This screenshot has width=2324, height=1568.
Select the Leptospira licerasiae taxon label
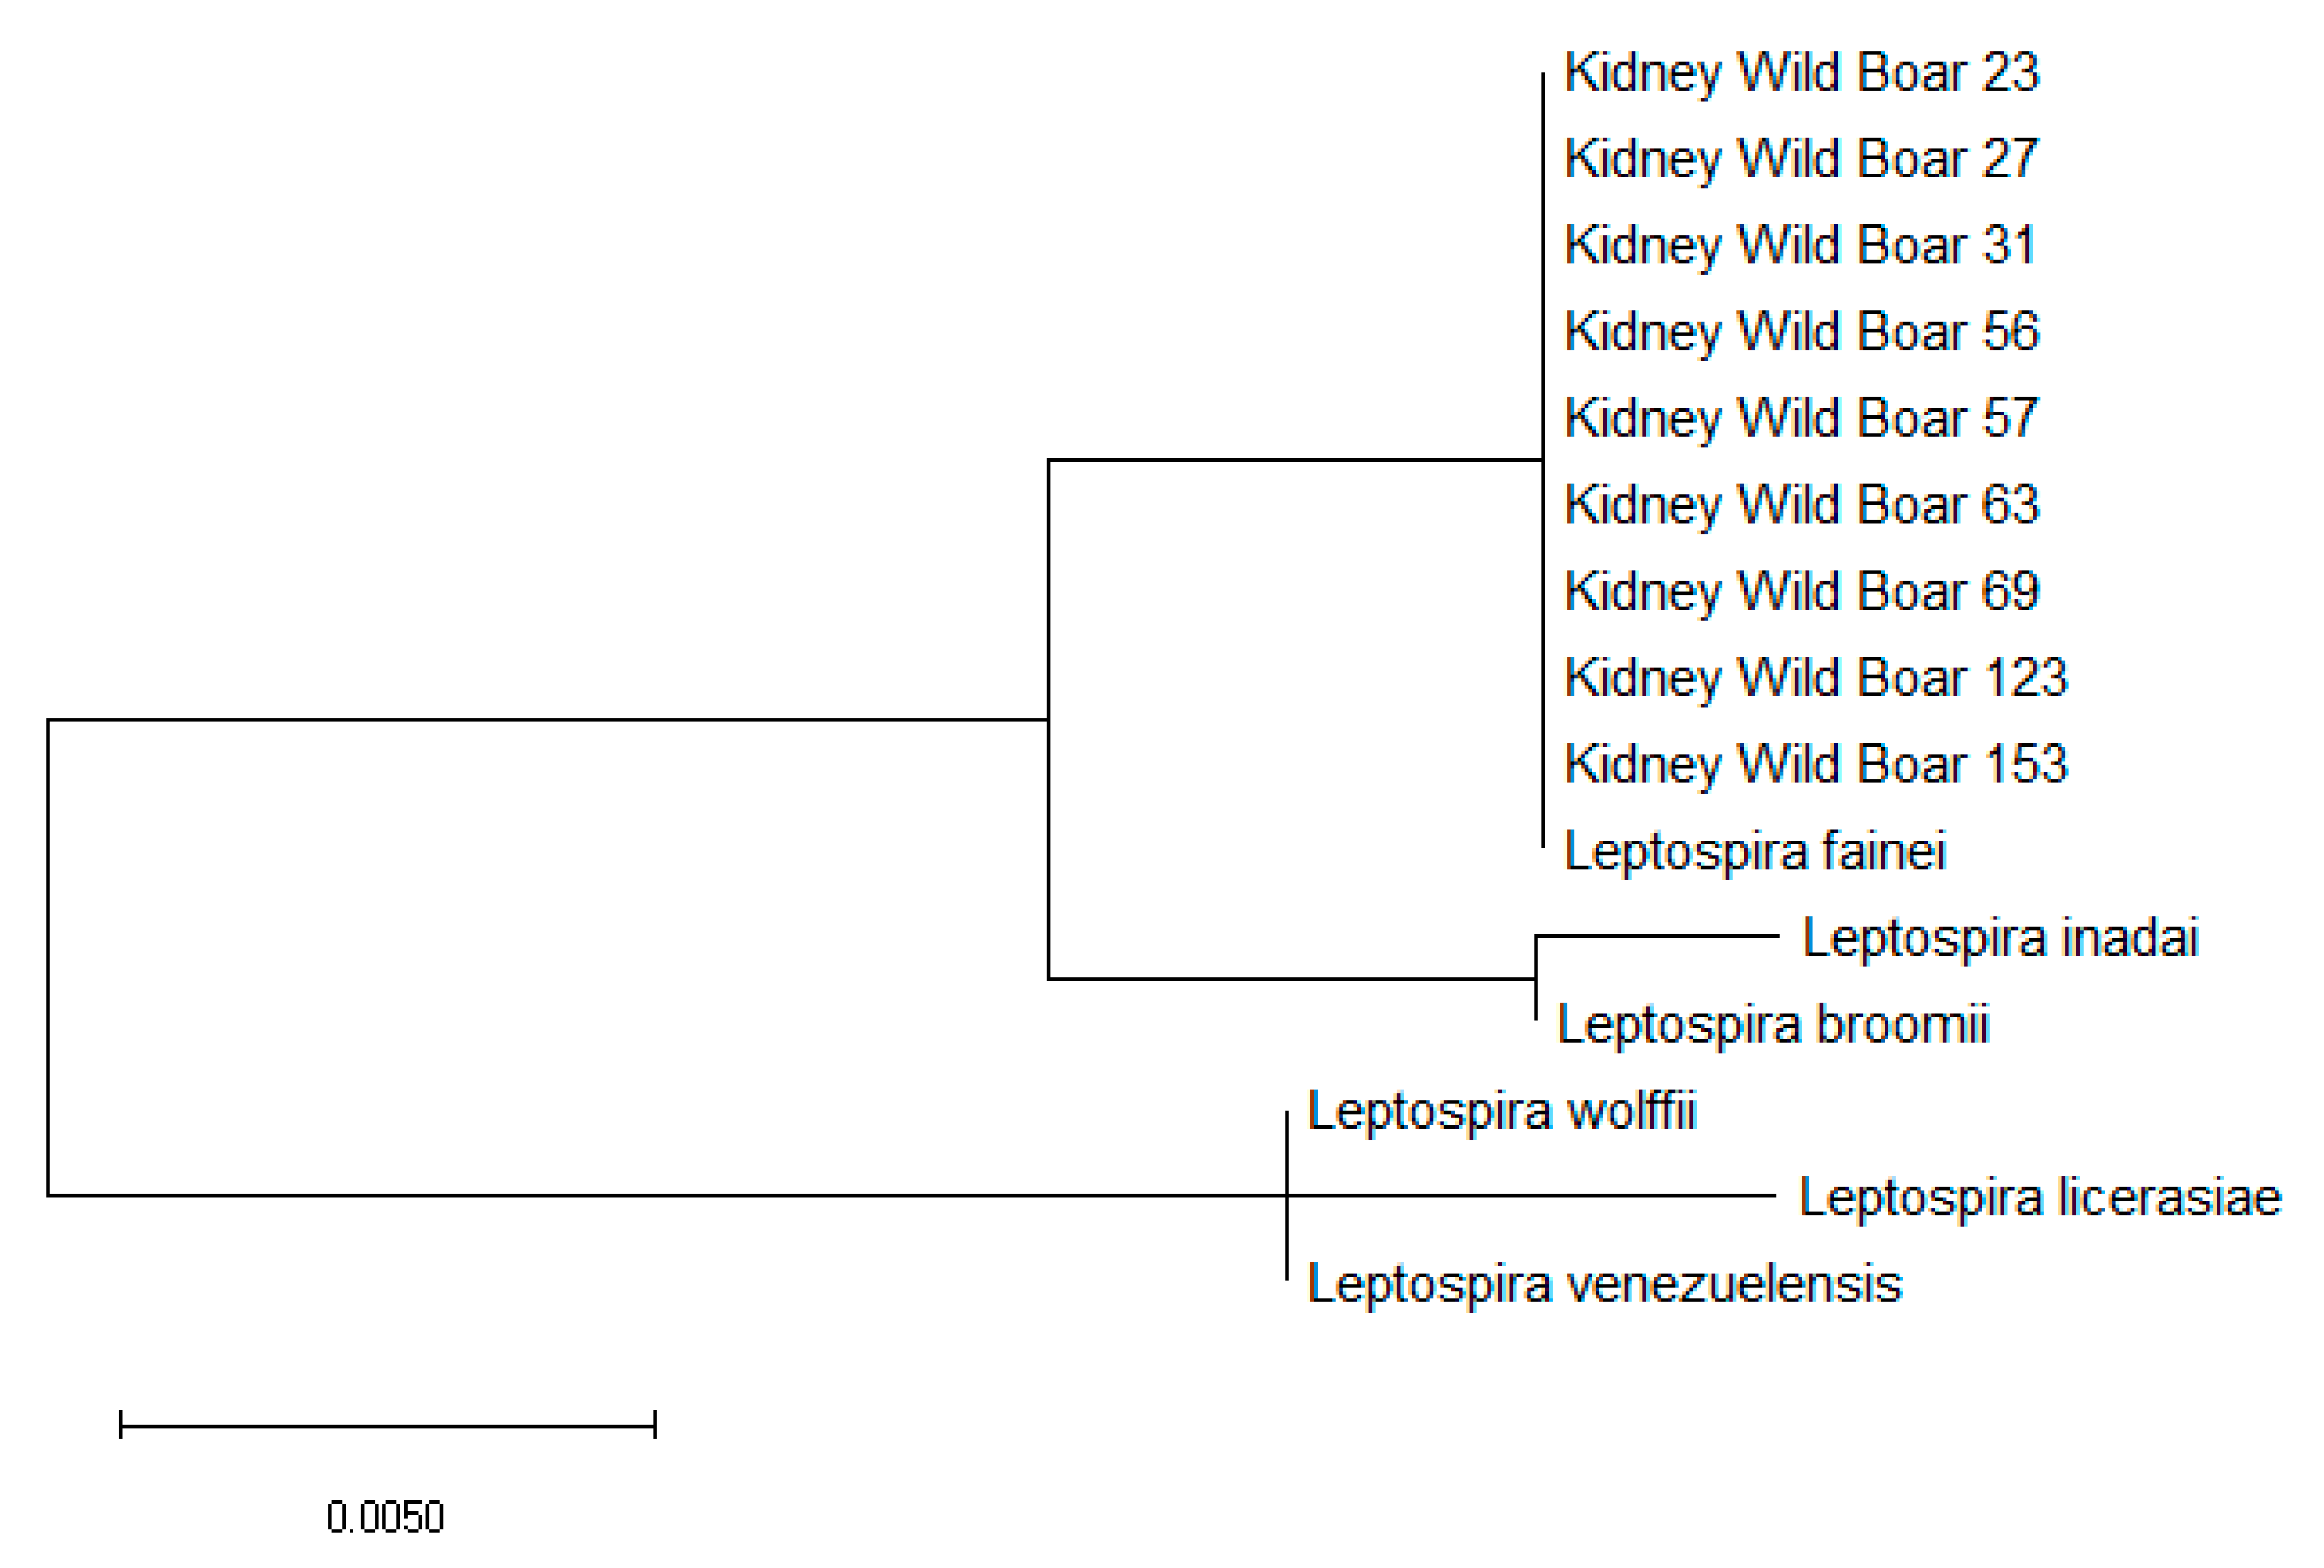(x=2039, y=1198)
